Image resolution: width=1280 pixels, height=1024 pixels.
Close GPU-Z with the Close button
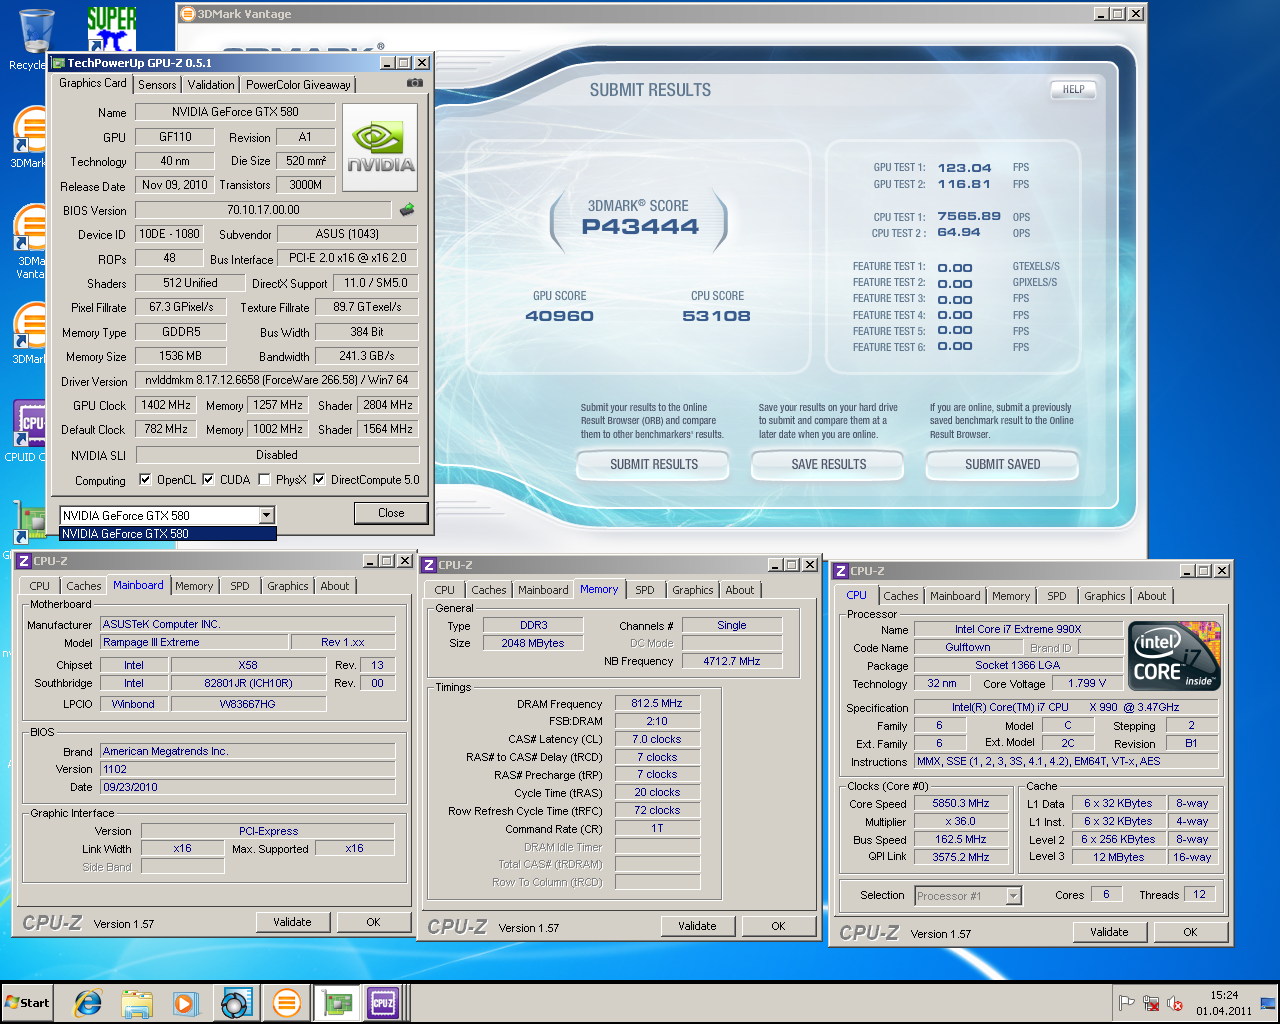391,513
